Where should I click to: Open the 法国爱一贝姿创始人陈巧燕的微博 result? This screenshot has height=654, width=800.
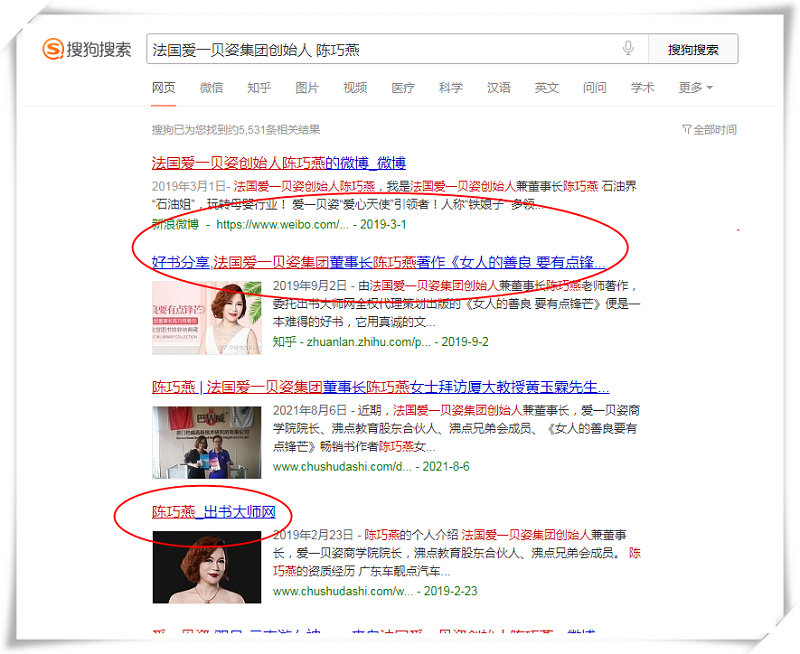coord(278,163)
